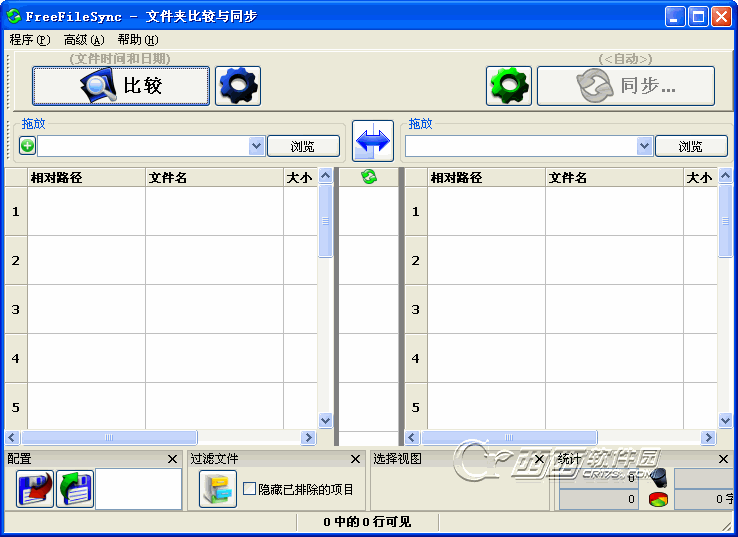Screen dimensions: 738x537
Task: Open the 程序(P) menu
Action: click(x=29, y=40)
